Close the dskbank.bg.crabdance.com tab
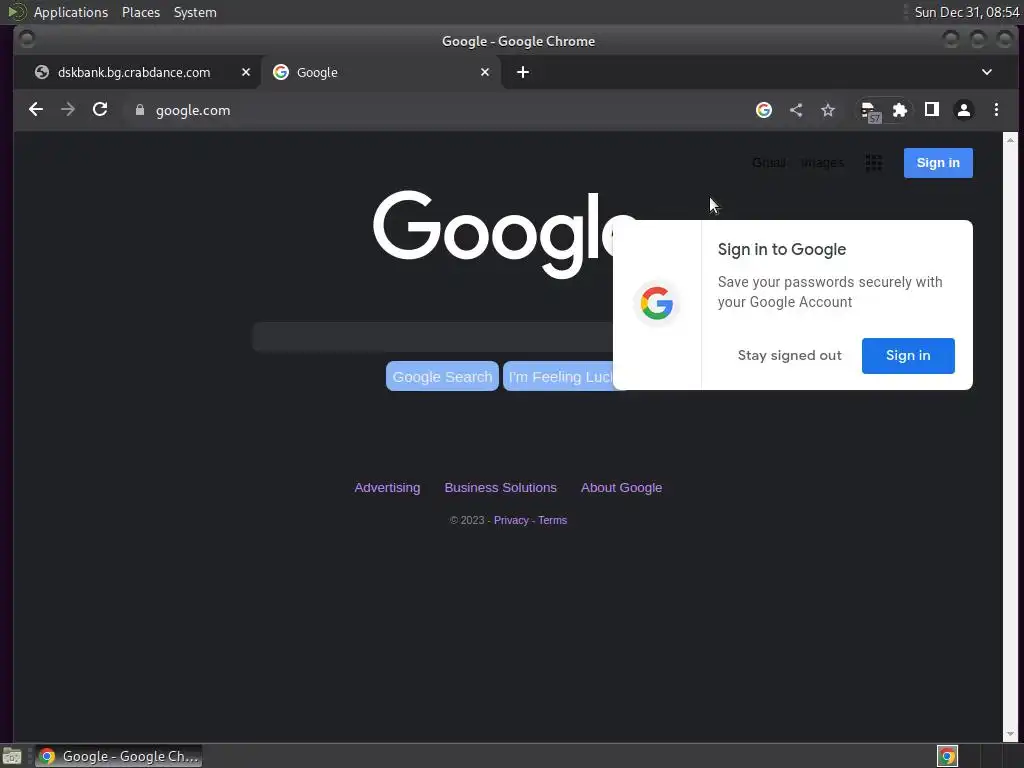 click(246, 72)
